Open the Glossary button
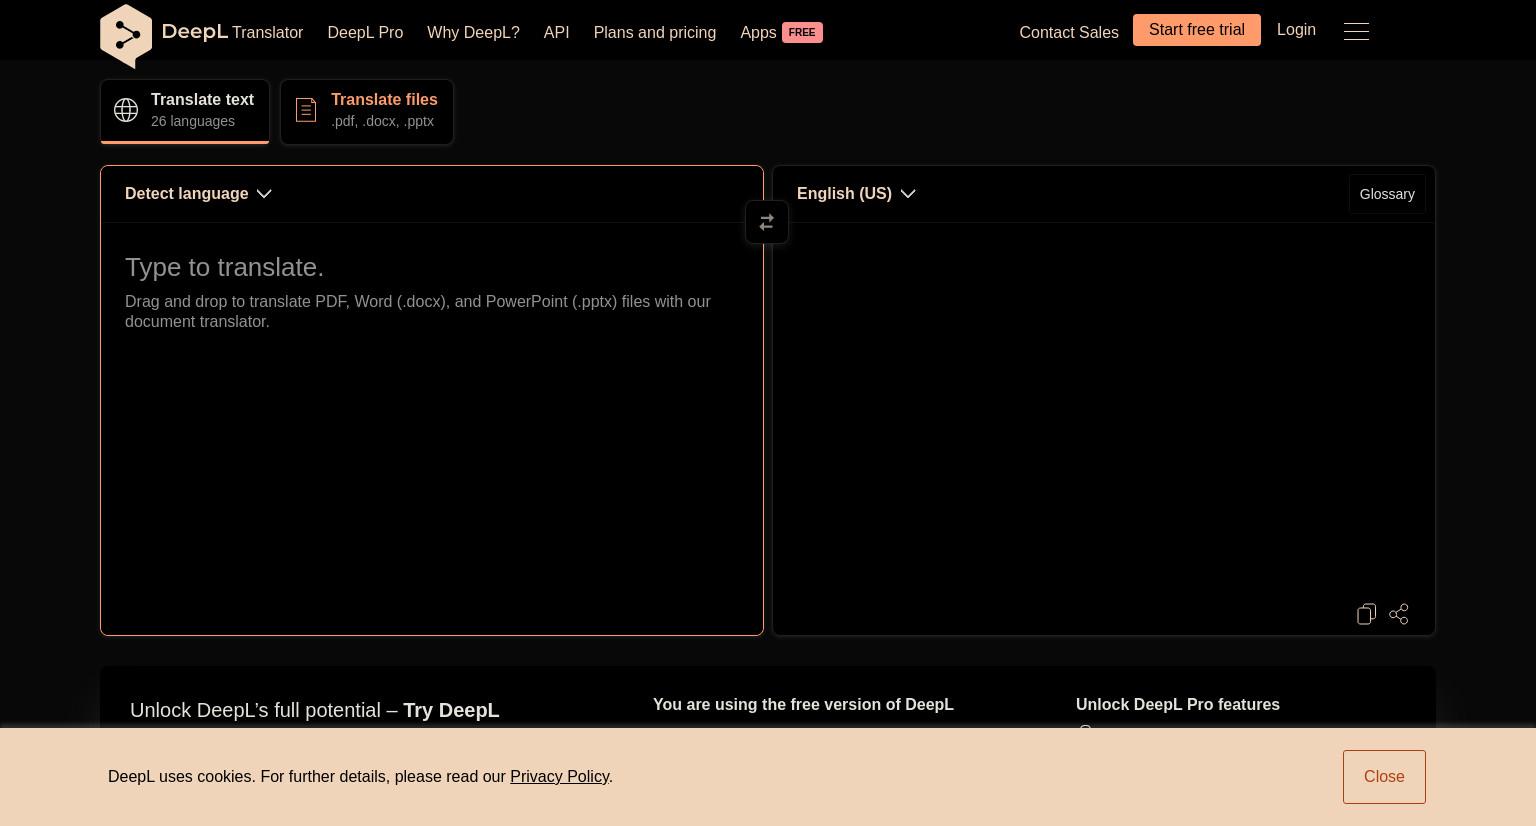This screenshot has height=826, width=1536. click(1387, 194)
